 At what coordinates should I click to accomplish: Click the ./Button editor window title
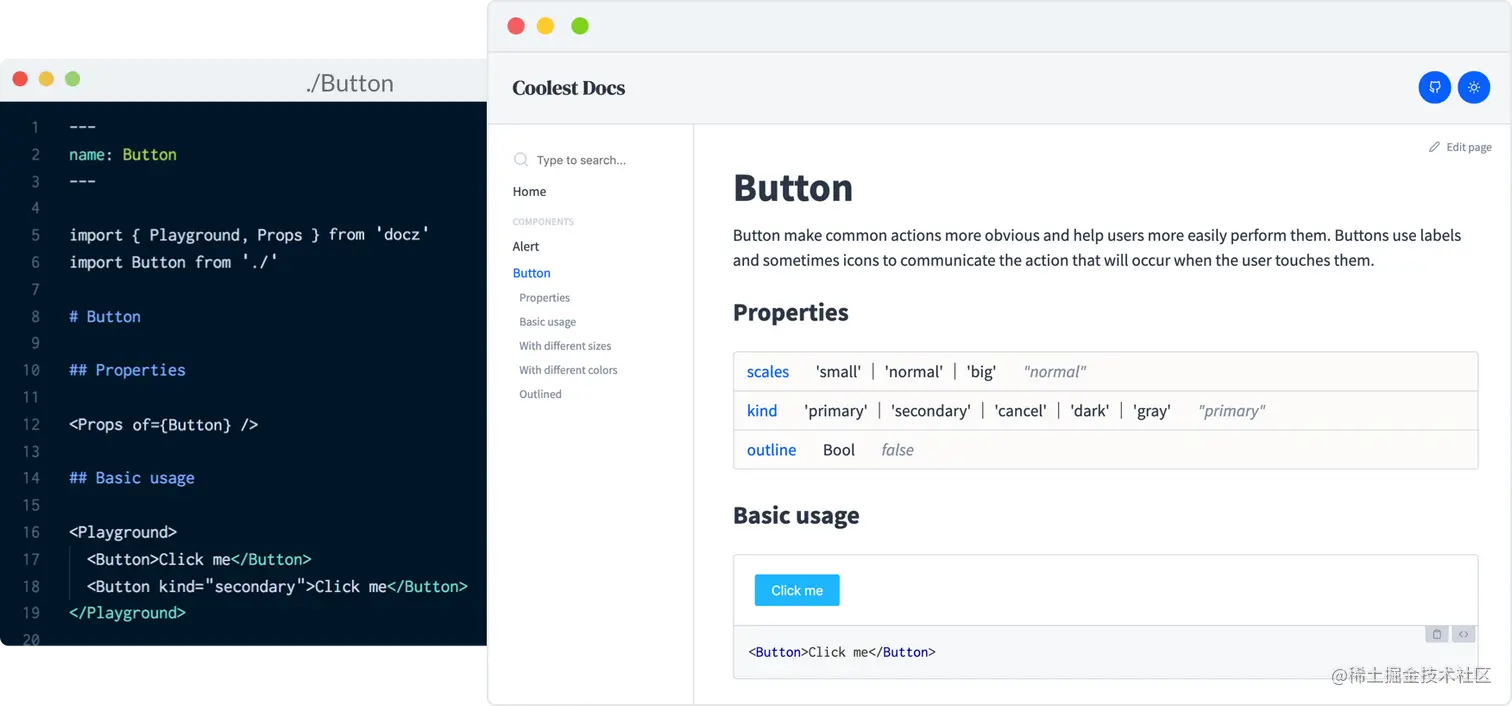click(349, 83)
